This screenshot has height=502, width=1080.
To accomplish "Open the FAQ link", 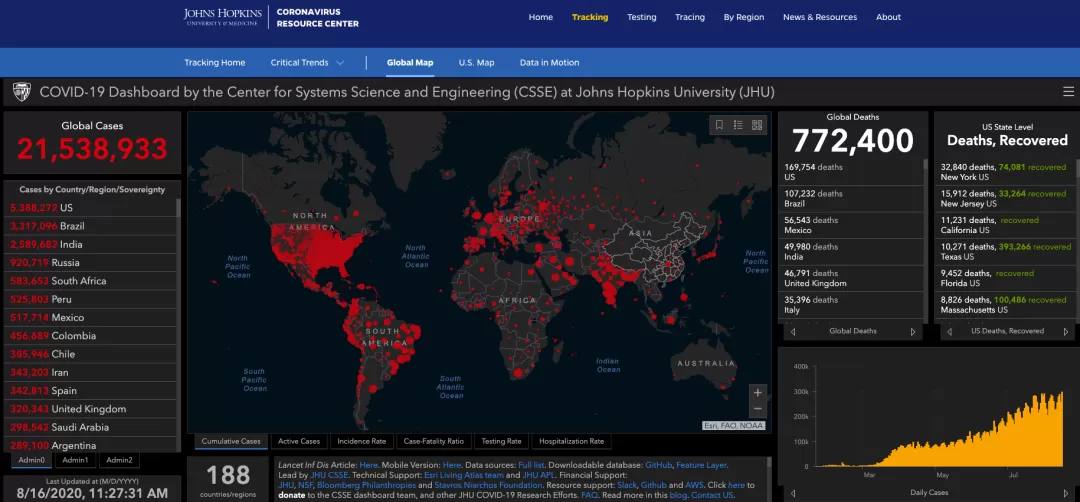I will coord(590,495).
